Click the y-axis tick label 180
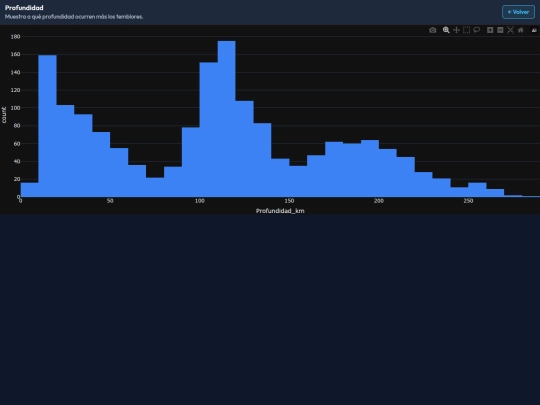 15,37
